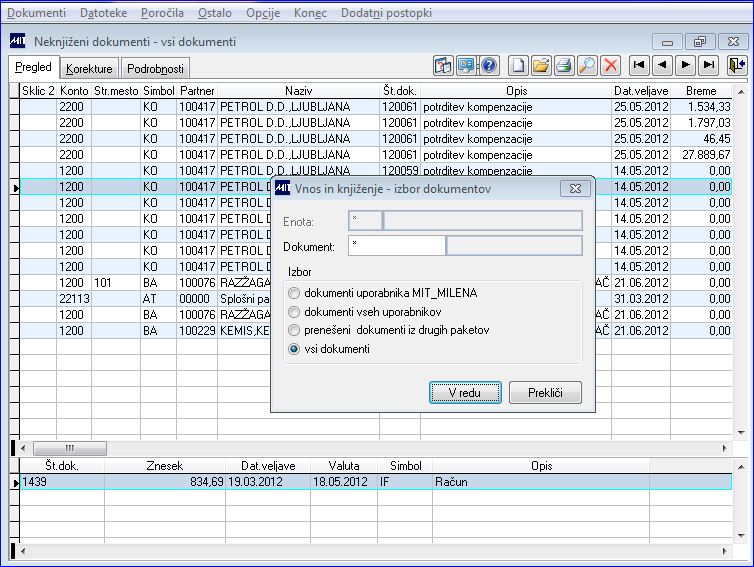Delete the record with the red X icon
This screenshot has height=567, width=754.
[x=610, y=65]
